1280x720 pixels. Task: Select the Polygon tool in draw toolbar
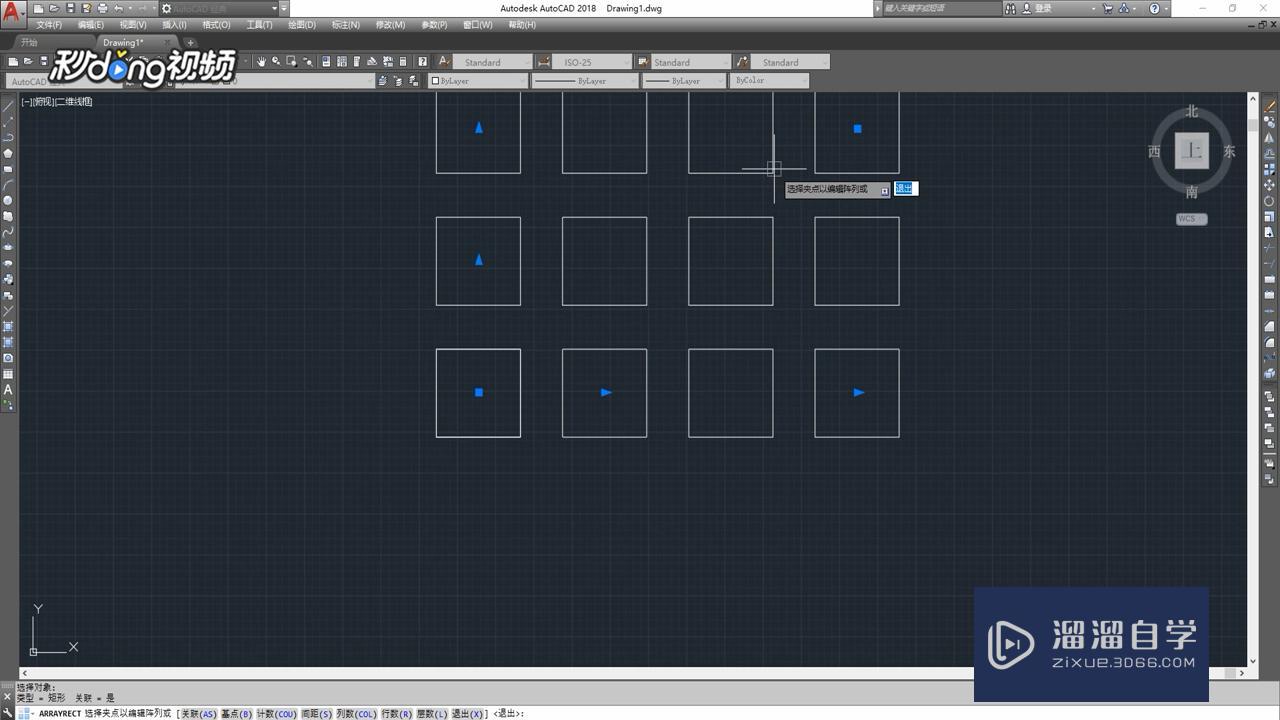[x=8, y=153]
